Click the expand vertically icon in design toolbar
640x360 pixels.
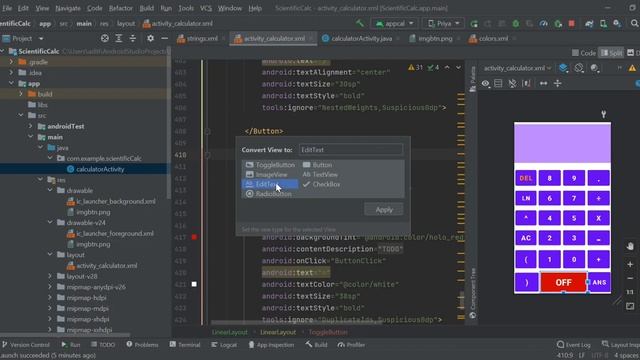click(x=558, y=83)
